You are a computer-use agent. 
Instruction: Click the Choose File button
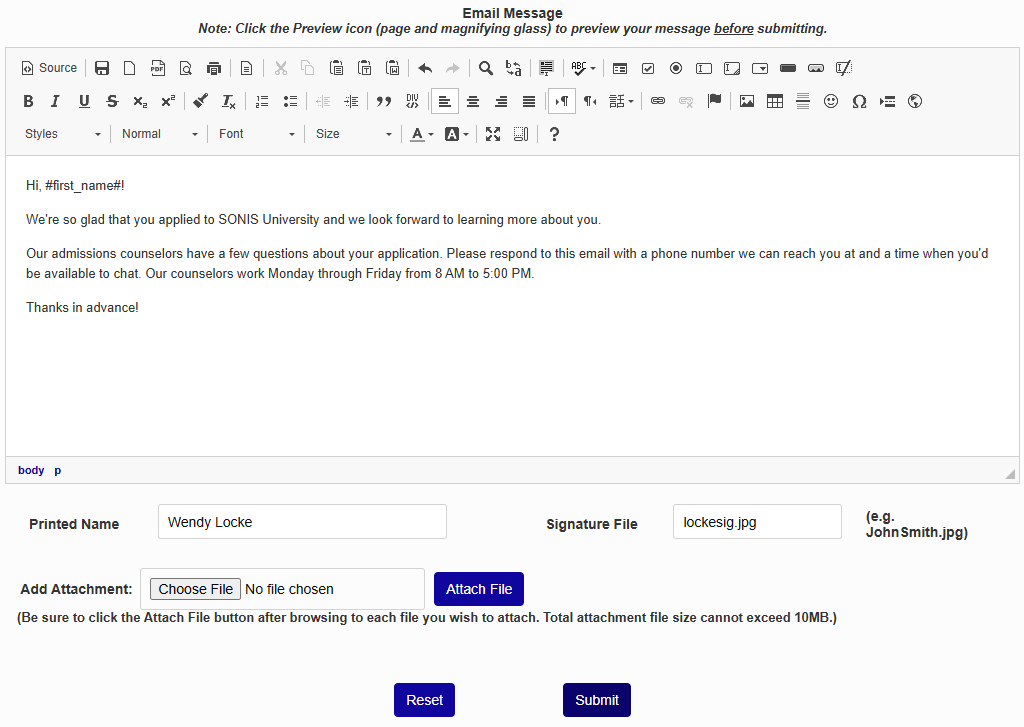point(195,589)
